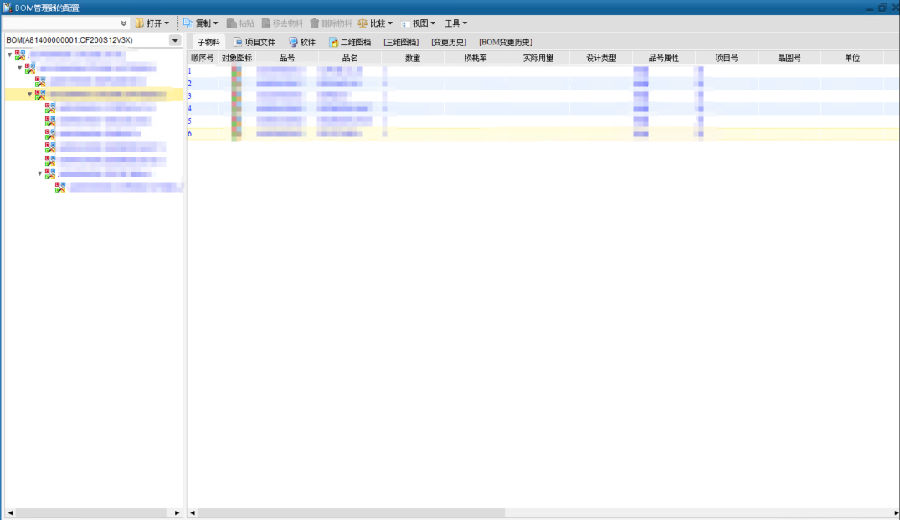Collapse the root tree node

click(10, 55)
